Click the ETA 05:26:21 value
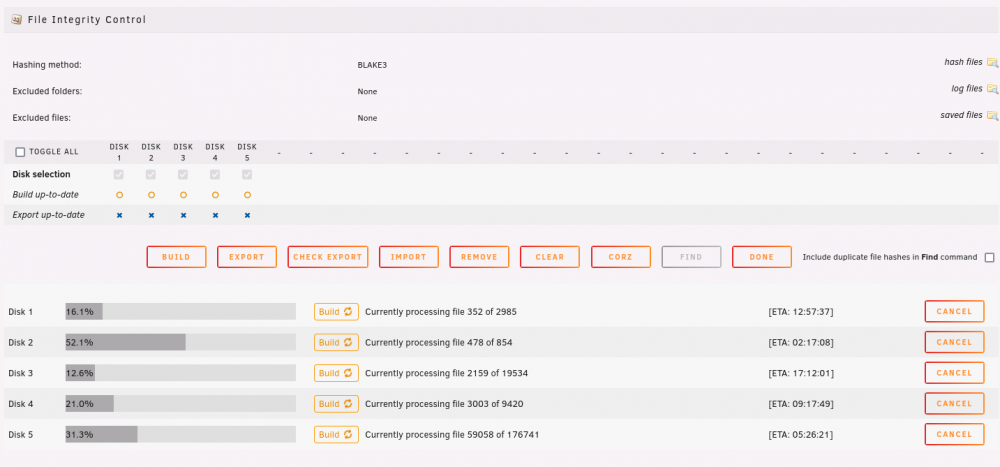The width and height of the screenshot is (1000, 467). (x=801, y=435)
